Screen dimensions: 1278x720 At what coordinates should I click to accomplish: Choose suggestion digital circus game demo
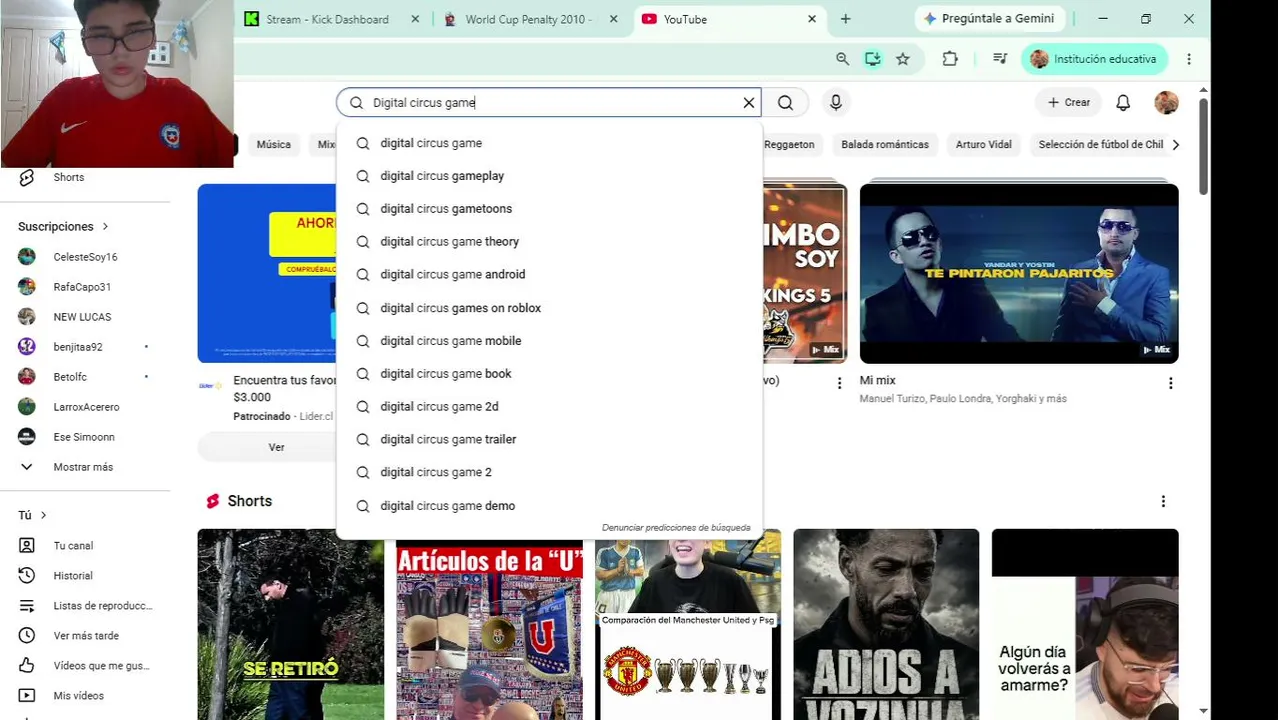click(549, 506)
